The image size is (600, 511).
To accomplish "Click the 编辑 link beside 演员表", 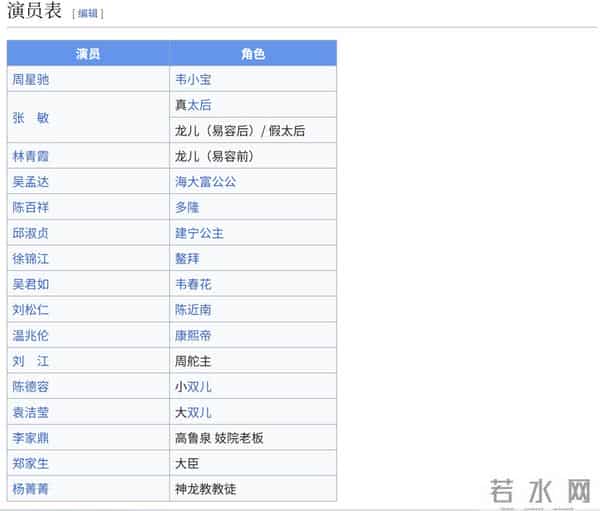I will [x=87, y=13].
